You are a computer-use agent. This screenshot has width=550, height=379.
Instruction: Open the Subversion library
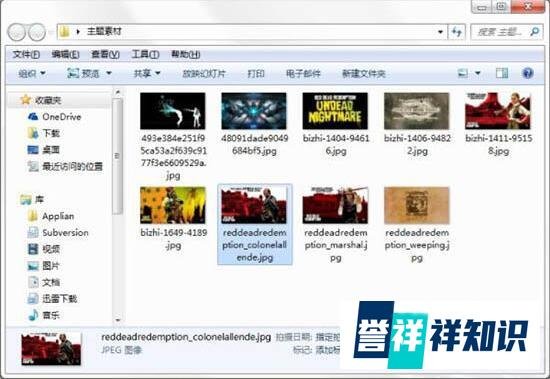tap(58, 232)
